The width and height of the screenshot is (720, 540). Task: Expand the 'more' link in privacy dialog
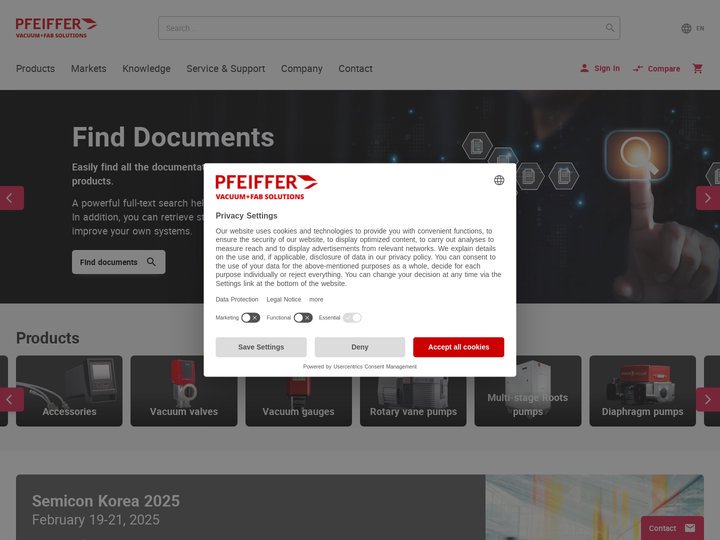point(316,299)
